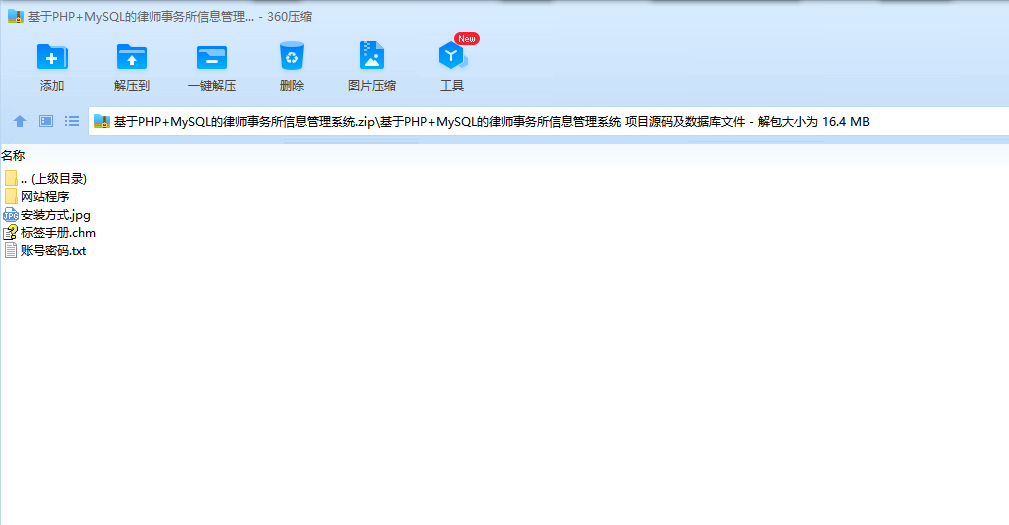This screenshot has width=1009, height=525.
Task: Select the .. (上级目录) parent folder row
Action: click(45, 178)
